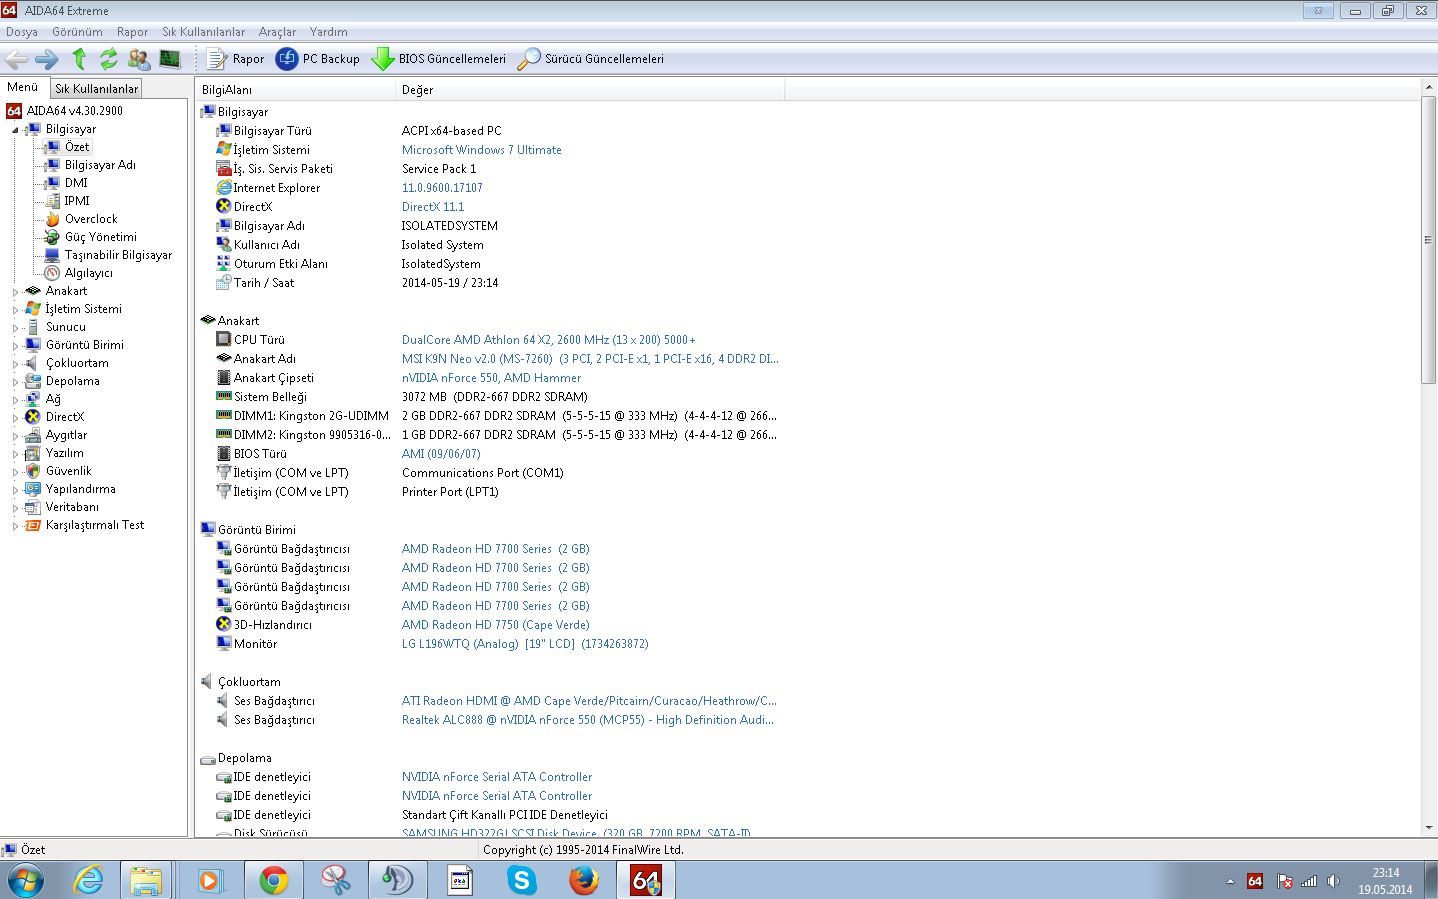Open the Windows Start button

(x=25, y=880)
